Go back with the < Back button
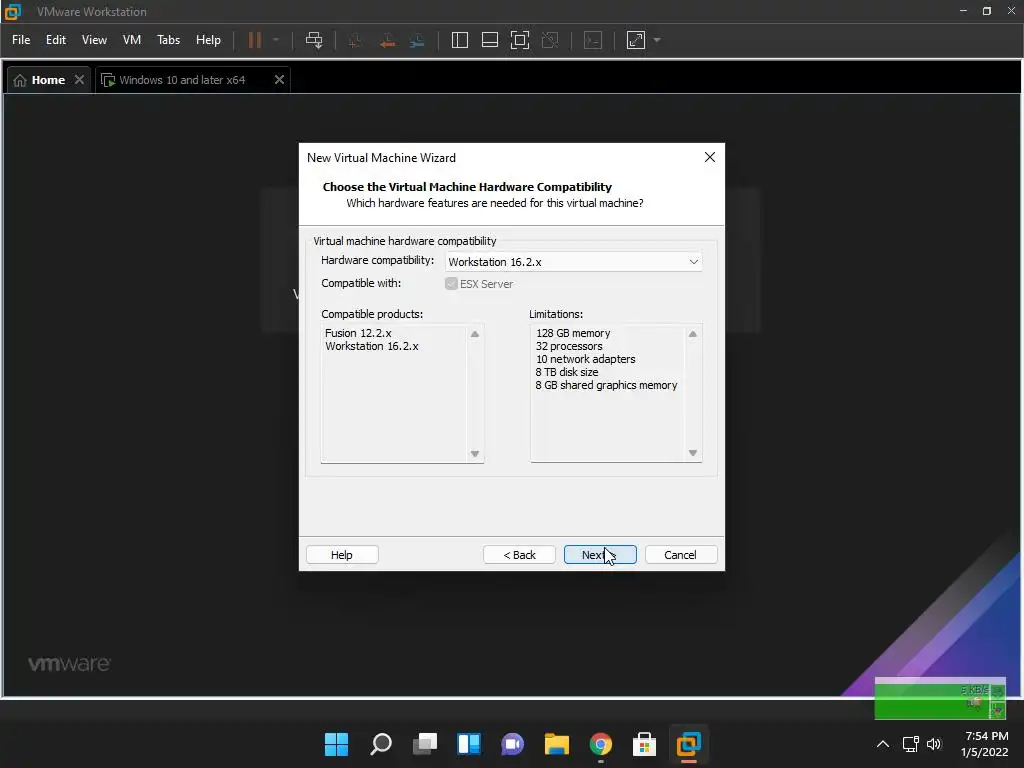The image size is (1024, 768). coord(519,554)
